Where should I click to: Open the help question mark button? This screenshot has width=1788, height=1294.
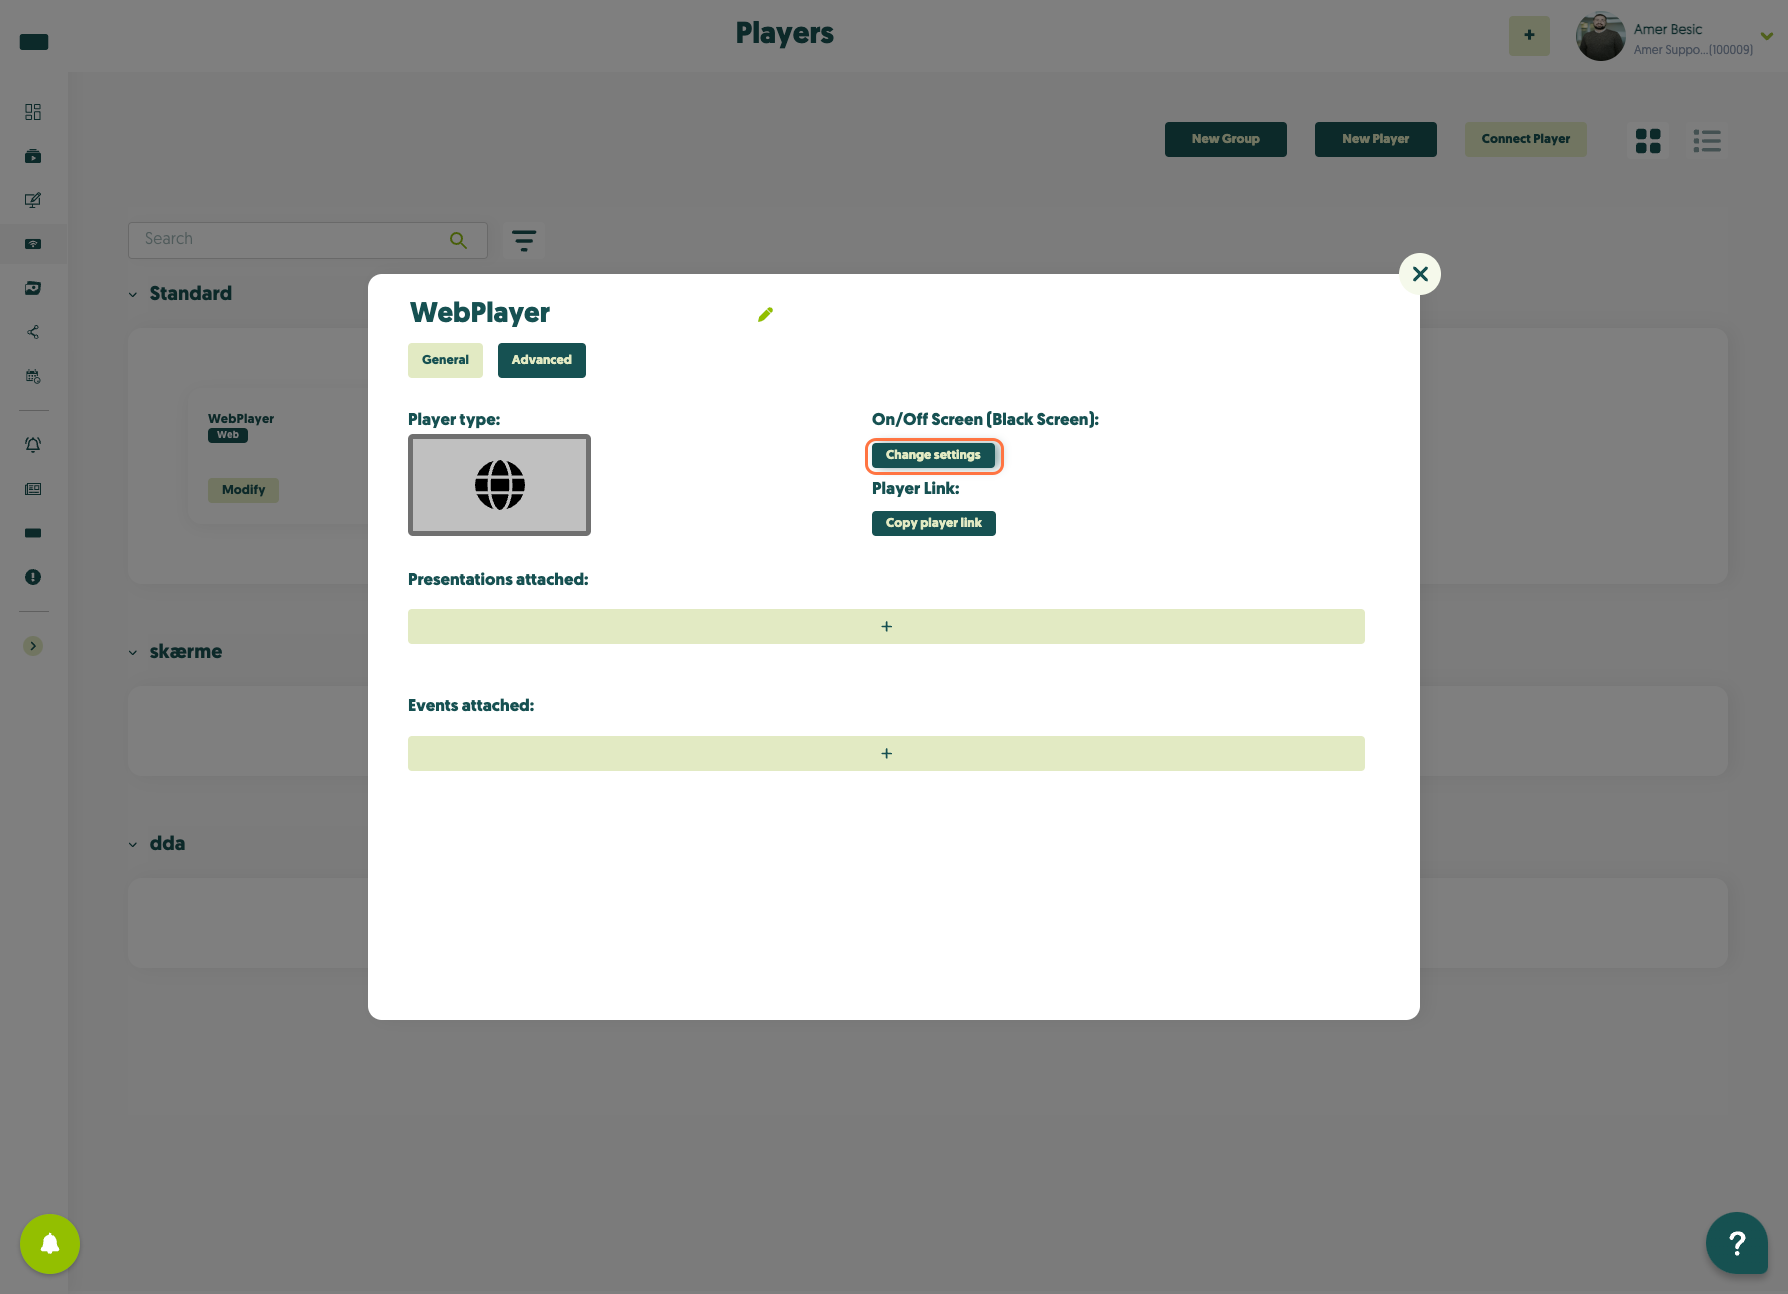[x=1737, y=1243]
